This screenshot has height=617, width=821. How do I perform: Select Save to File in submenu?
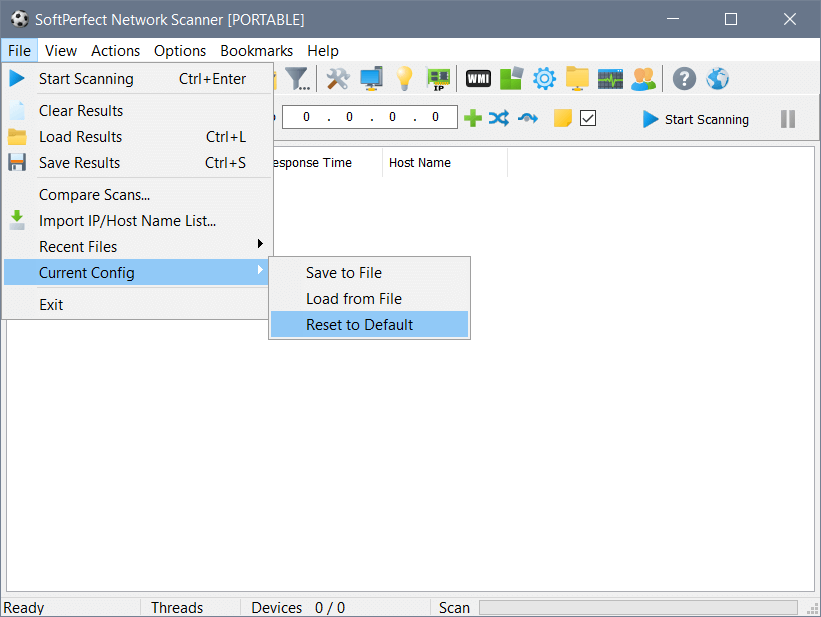(x=370, y=273)
